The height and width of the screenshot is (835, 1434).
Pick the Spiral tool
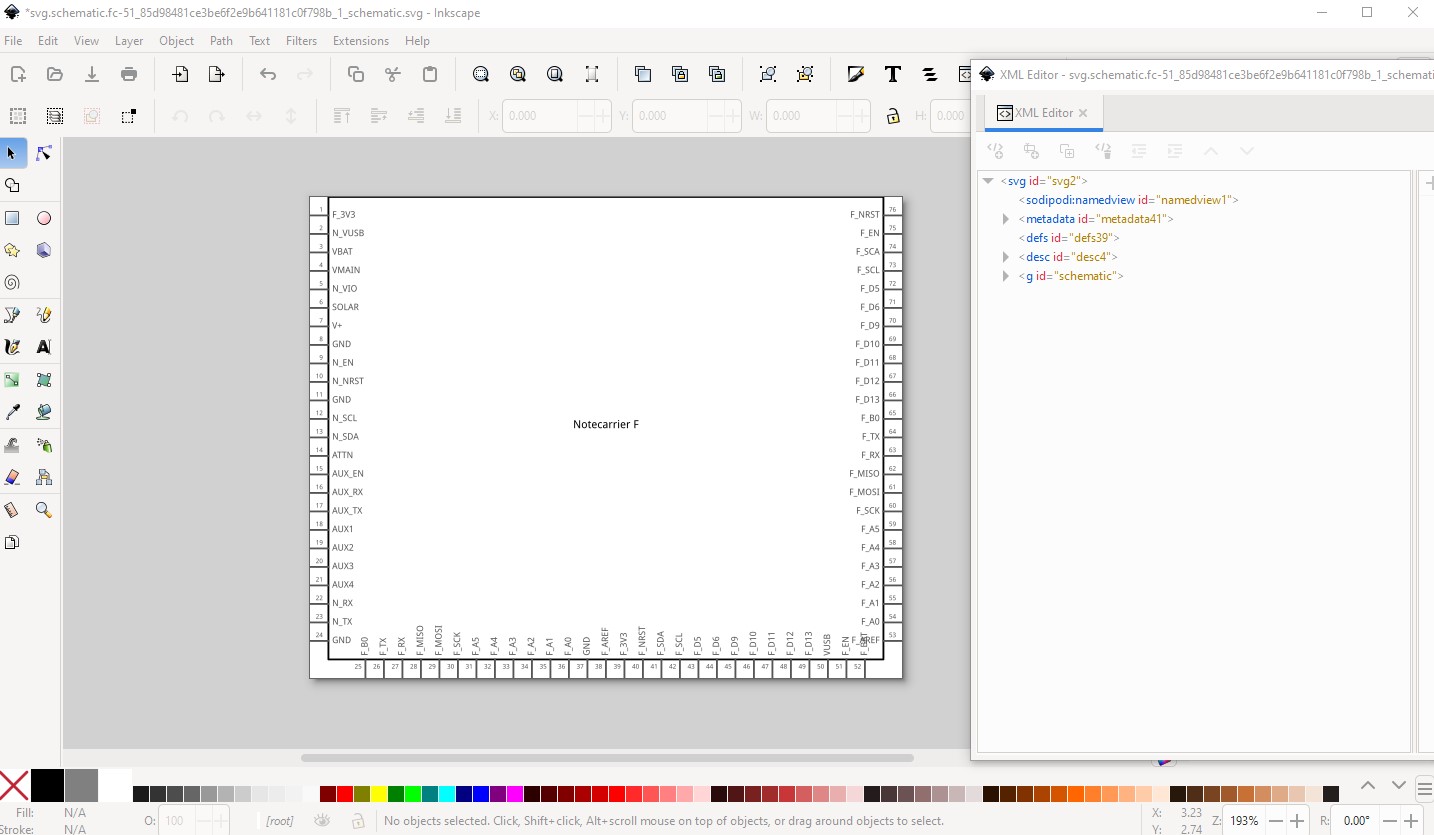tap(12, 283)
